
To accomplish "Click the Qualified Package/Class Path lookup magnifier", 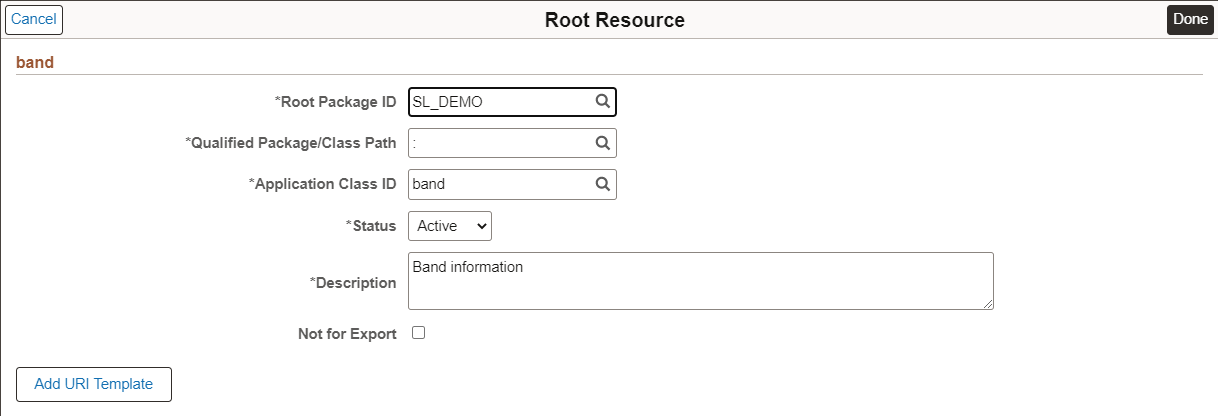I will coord(602,143).
